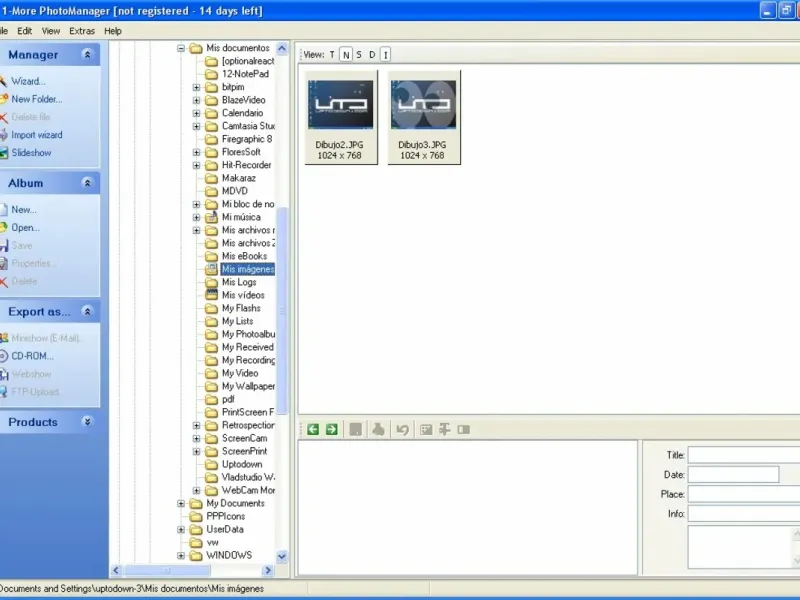Expand the BlazeVideo folder node

click(196, 100)
